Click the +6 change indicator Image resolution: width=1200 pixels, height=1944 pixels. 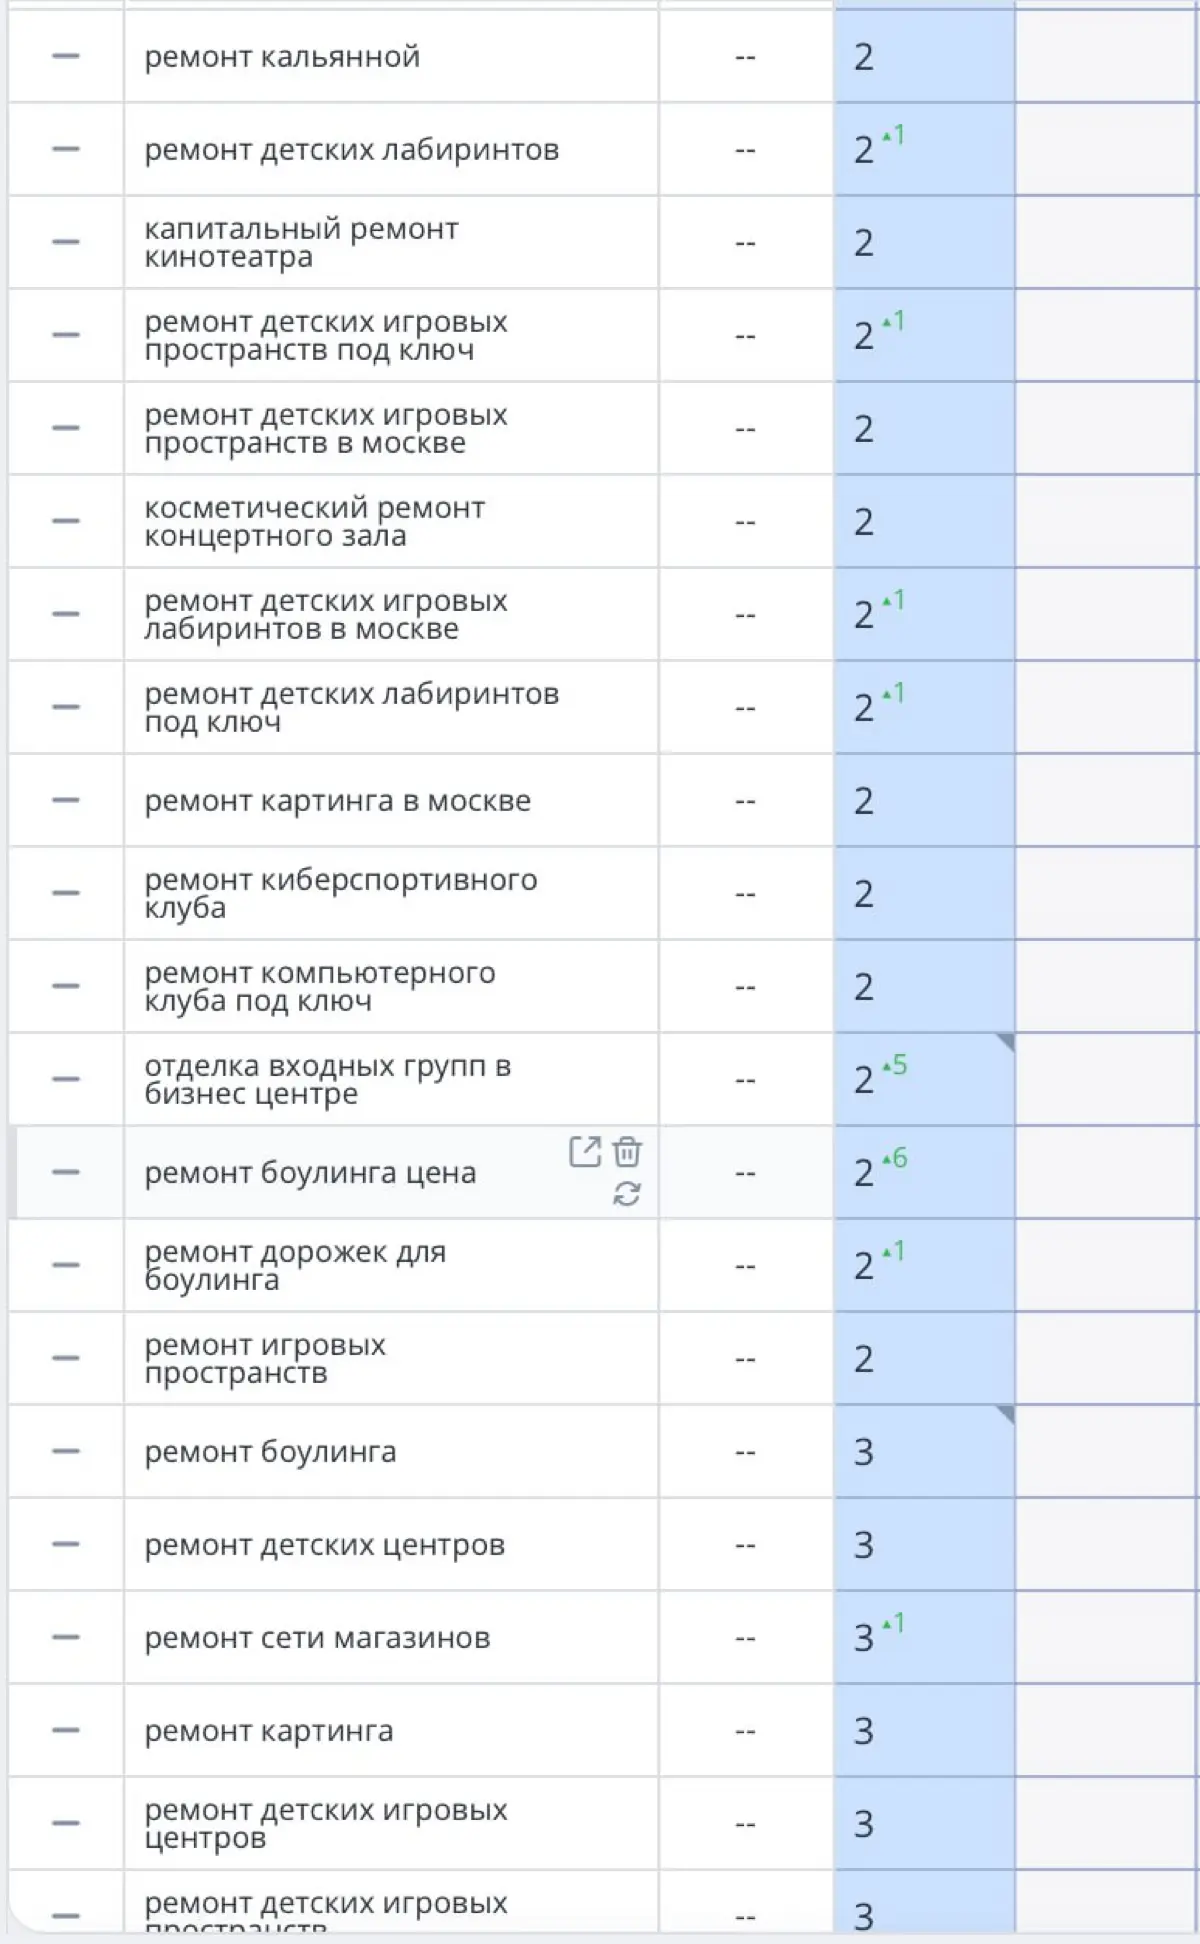tap(895, 1158)
